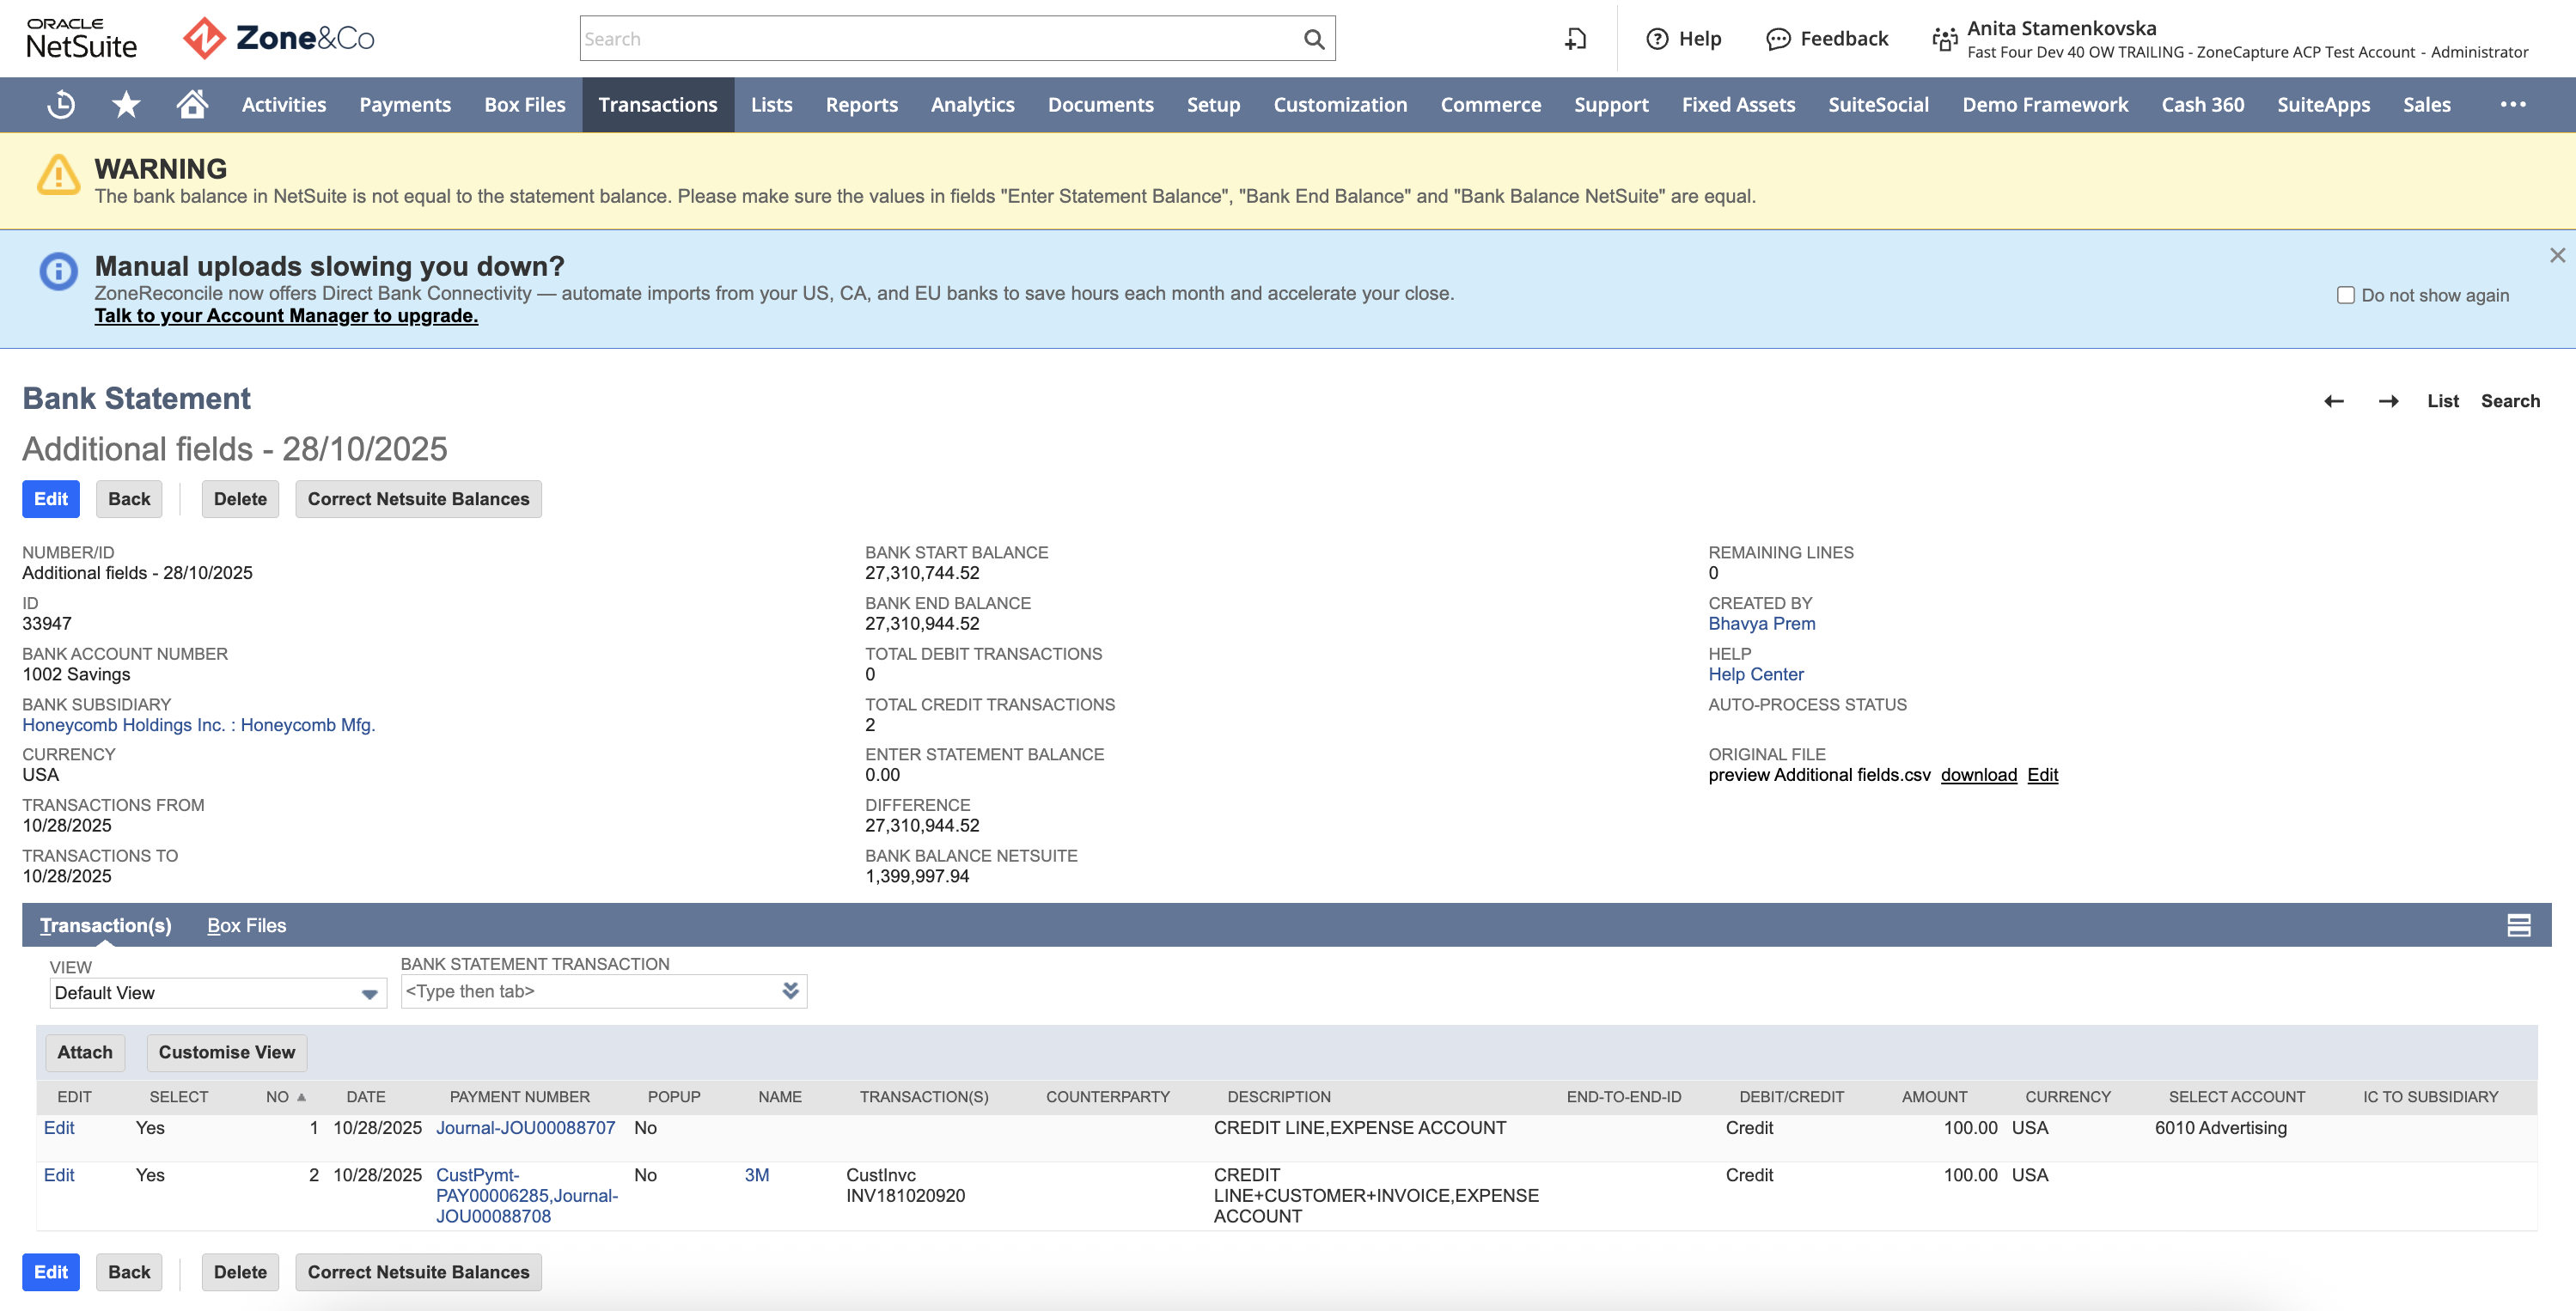Screen dimensions: 2576x1311
Task: Go to previous record arrow
Action: coord(2334,401)
